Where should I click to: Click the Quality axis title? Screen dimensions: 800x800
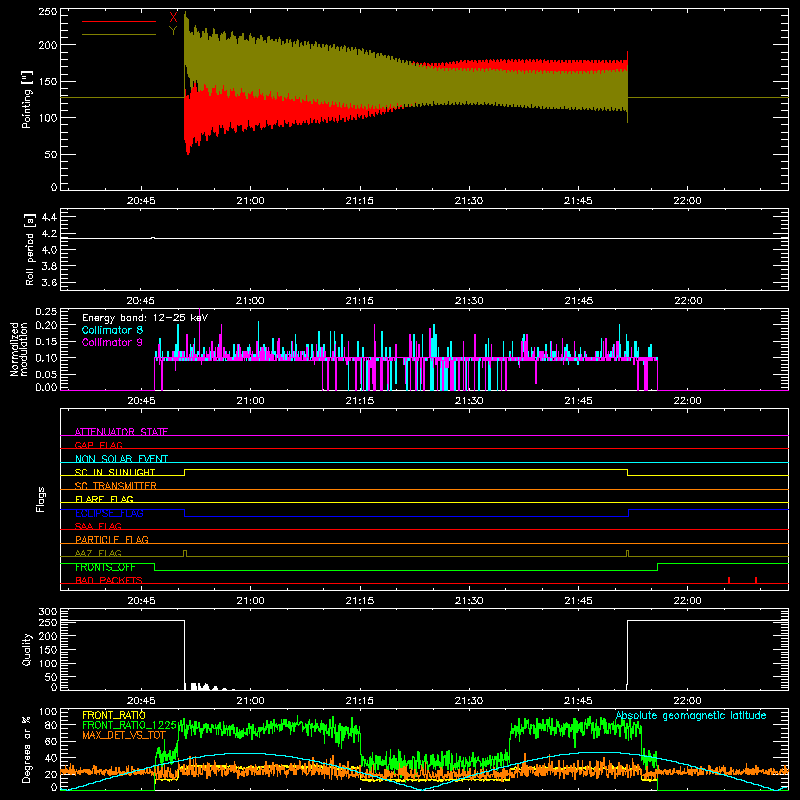[x=27, y=649]
